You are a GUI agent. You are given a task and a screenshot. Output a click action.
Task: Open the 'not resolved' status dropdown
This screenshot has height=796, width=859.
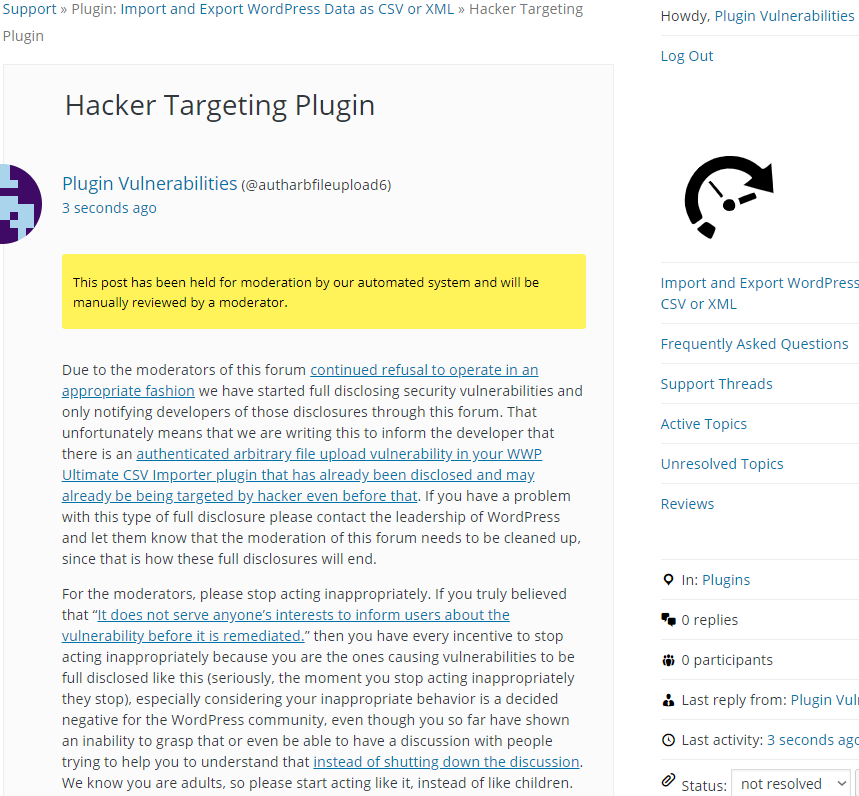coord(791,783)
